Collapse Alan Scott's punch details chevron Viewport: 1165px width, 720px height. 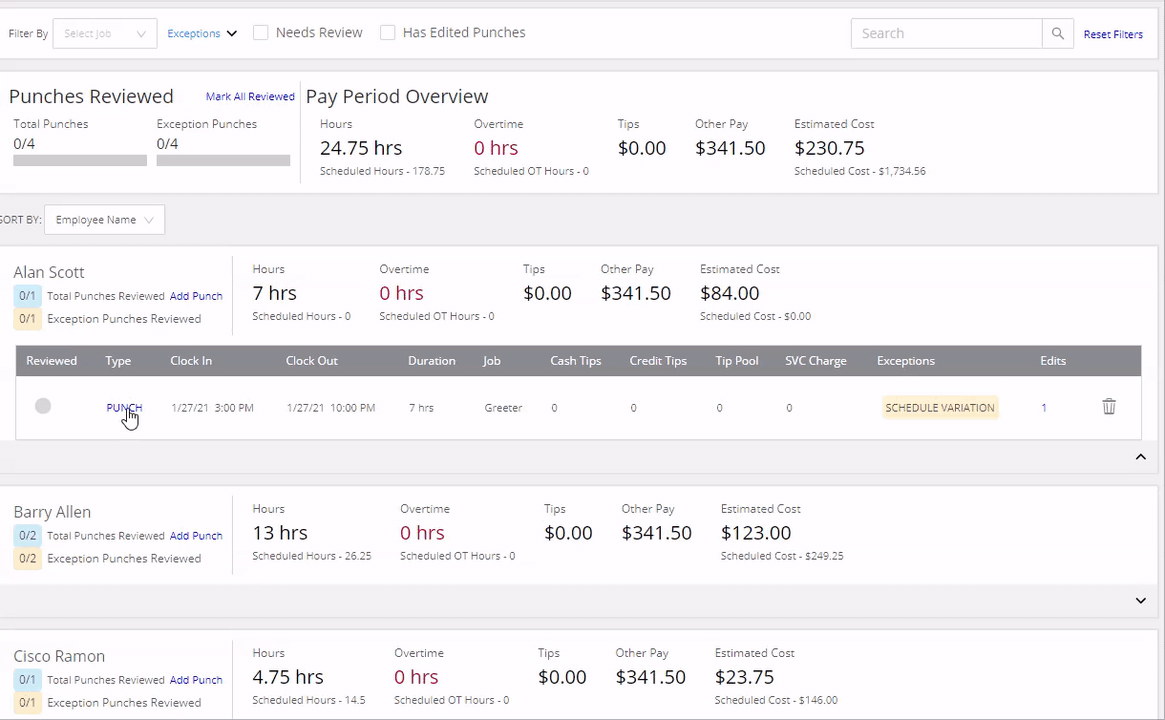pyautogui.click(x=1140, y=457)
